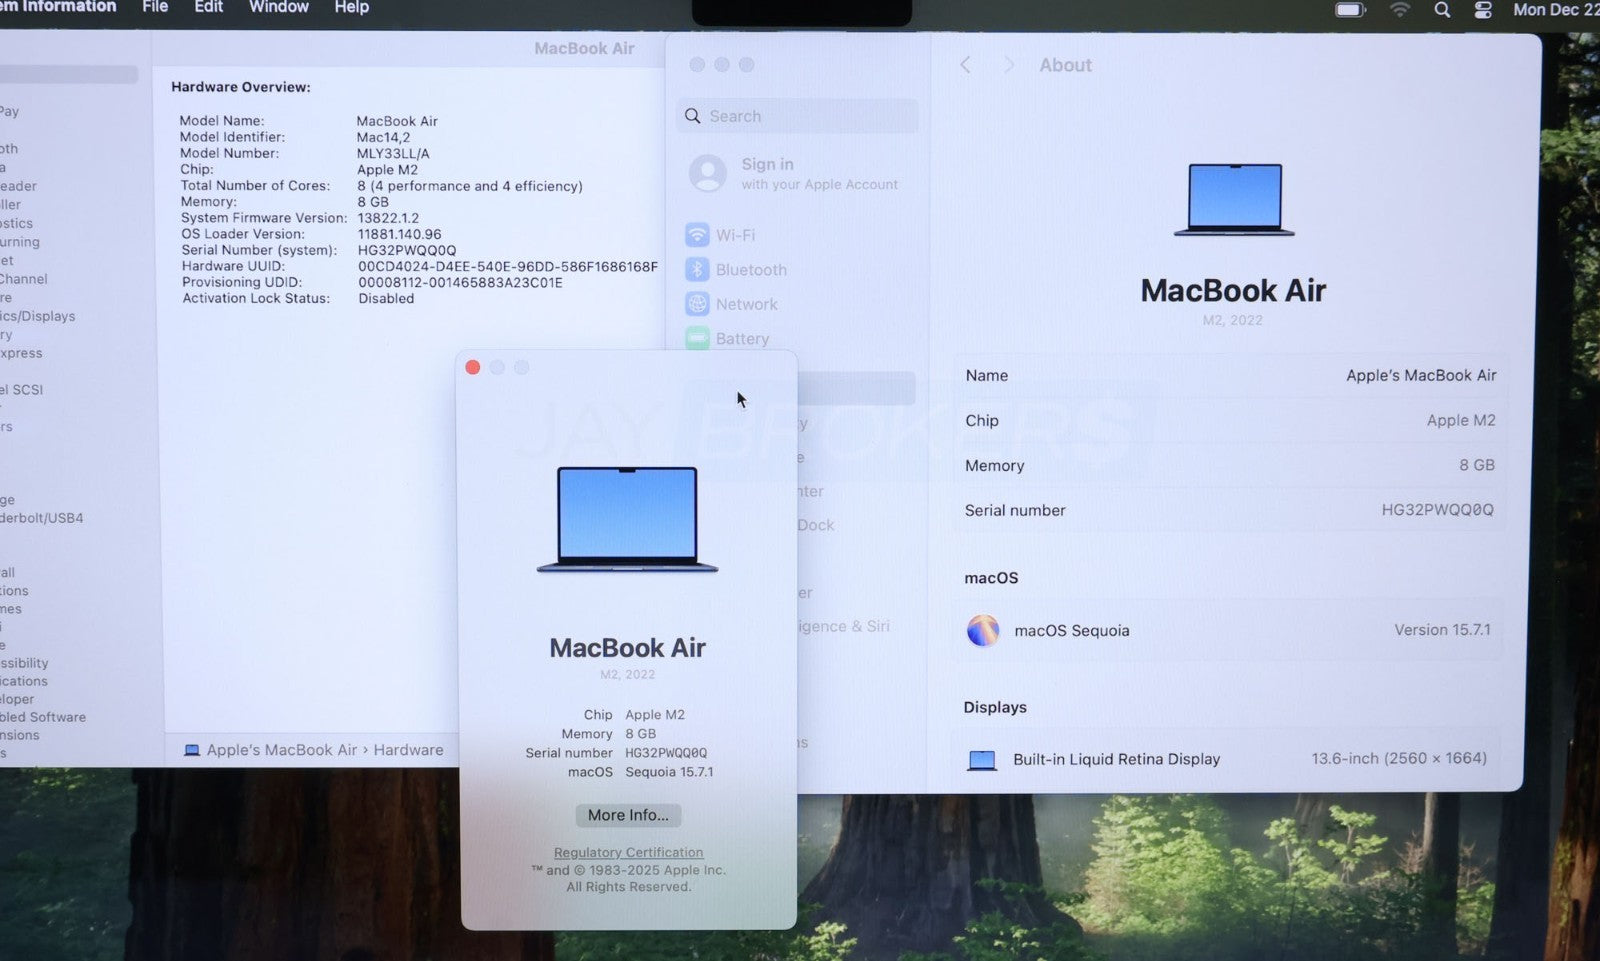Screen dimensions: 1600x961
Task: Go back using the left chevron
Action: point(965,65)
